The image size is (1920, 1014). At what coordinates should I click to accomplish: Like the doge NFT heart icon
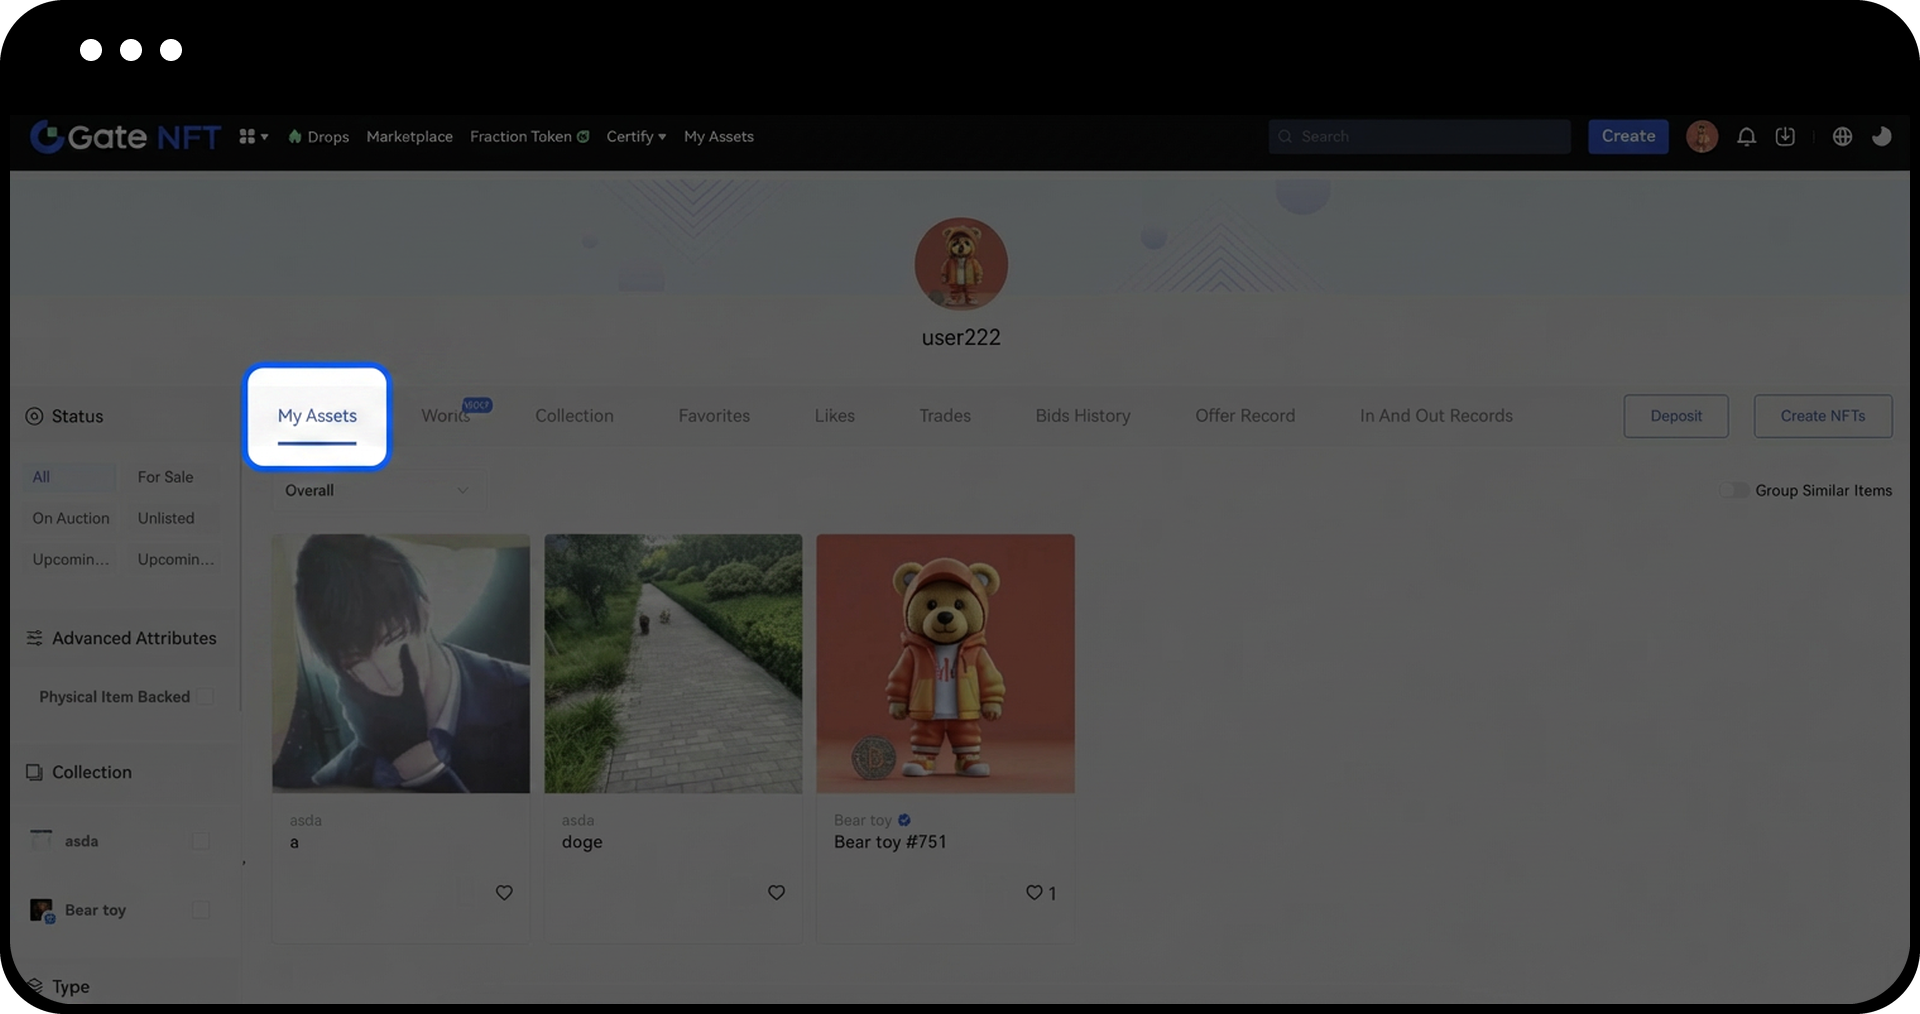776,893
